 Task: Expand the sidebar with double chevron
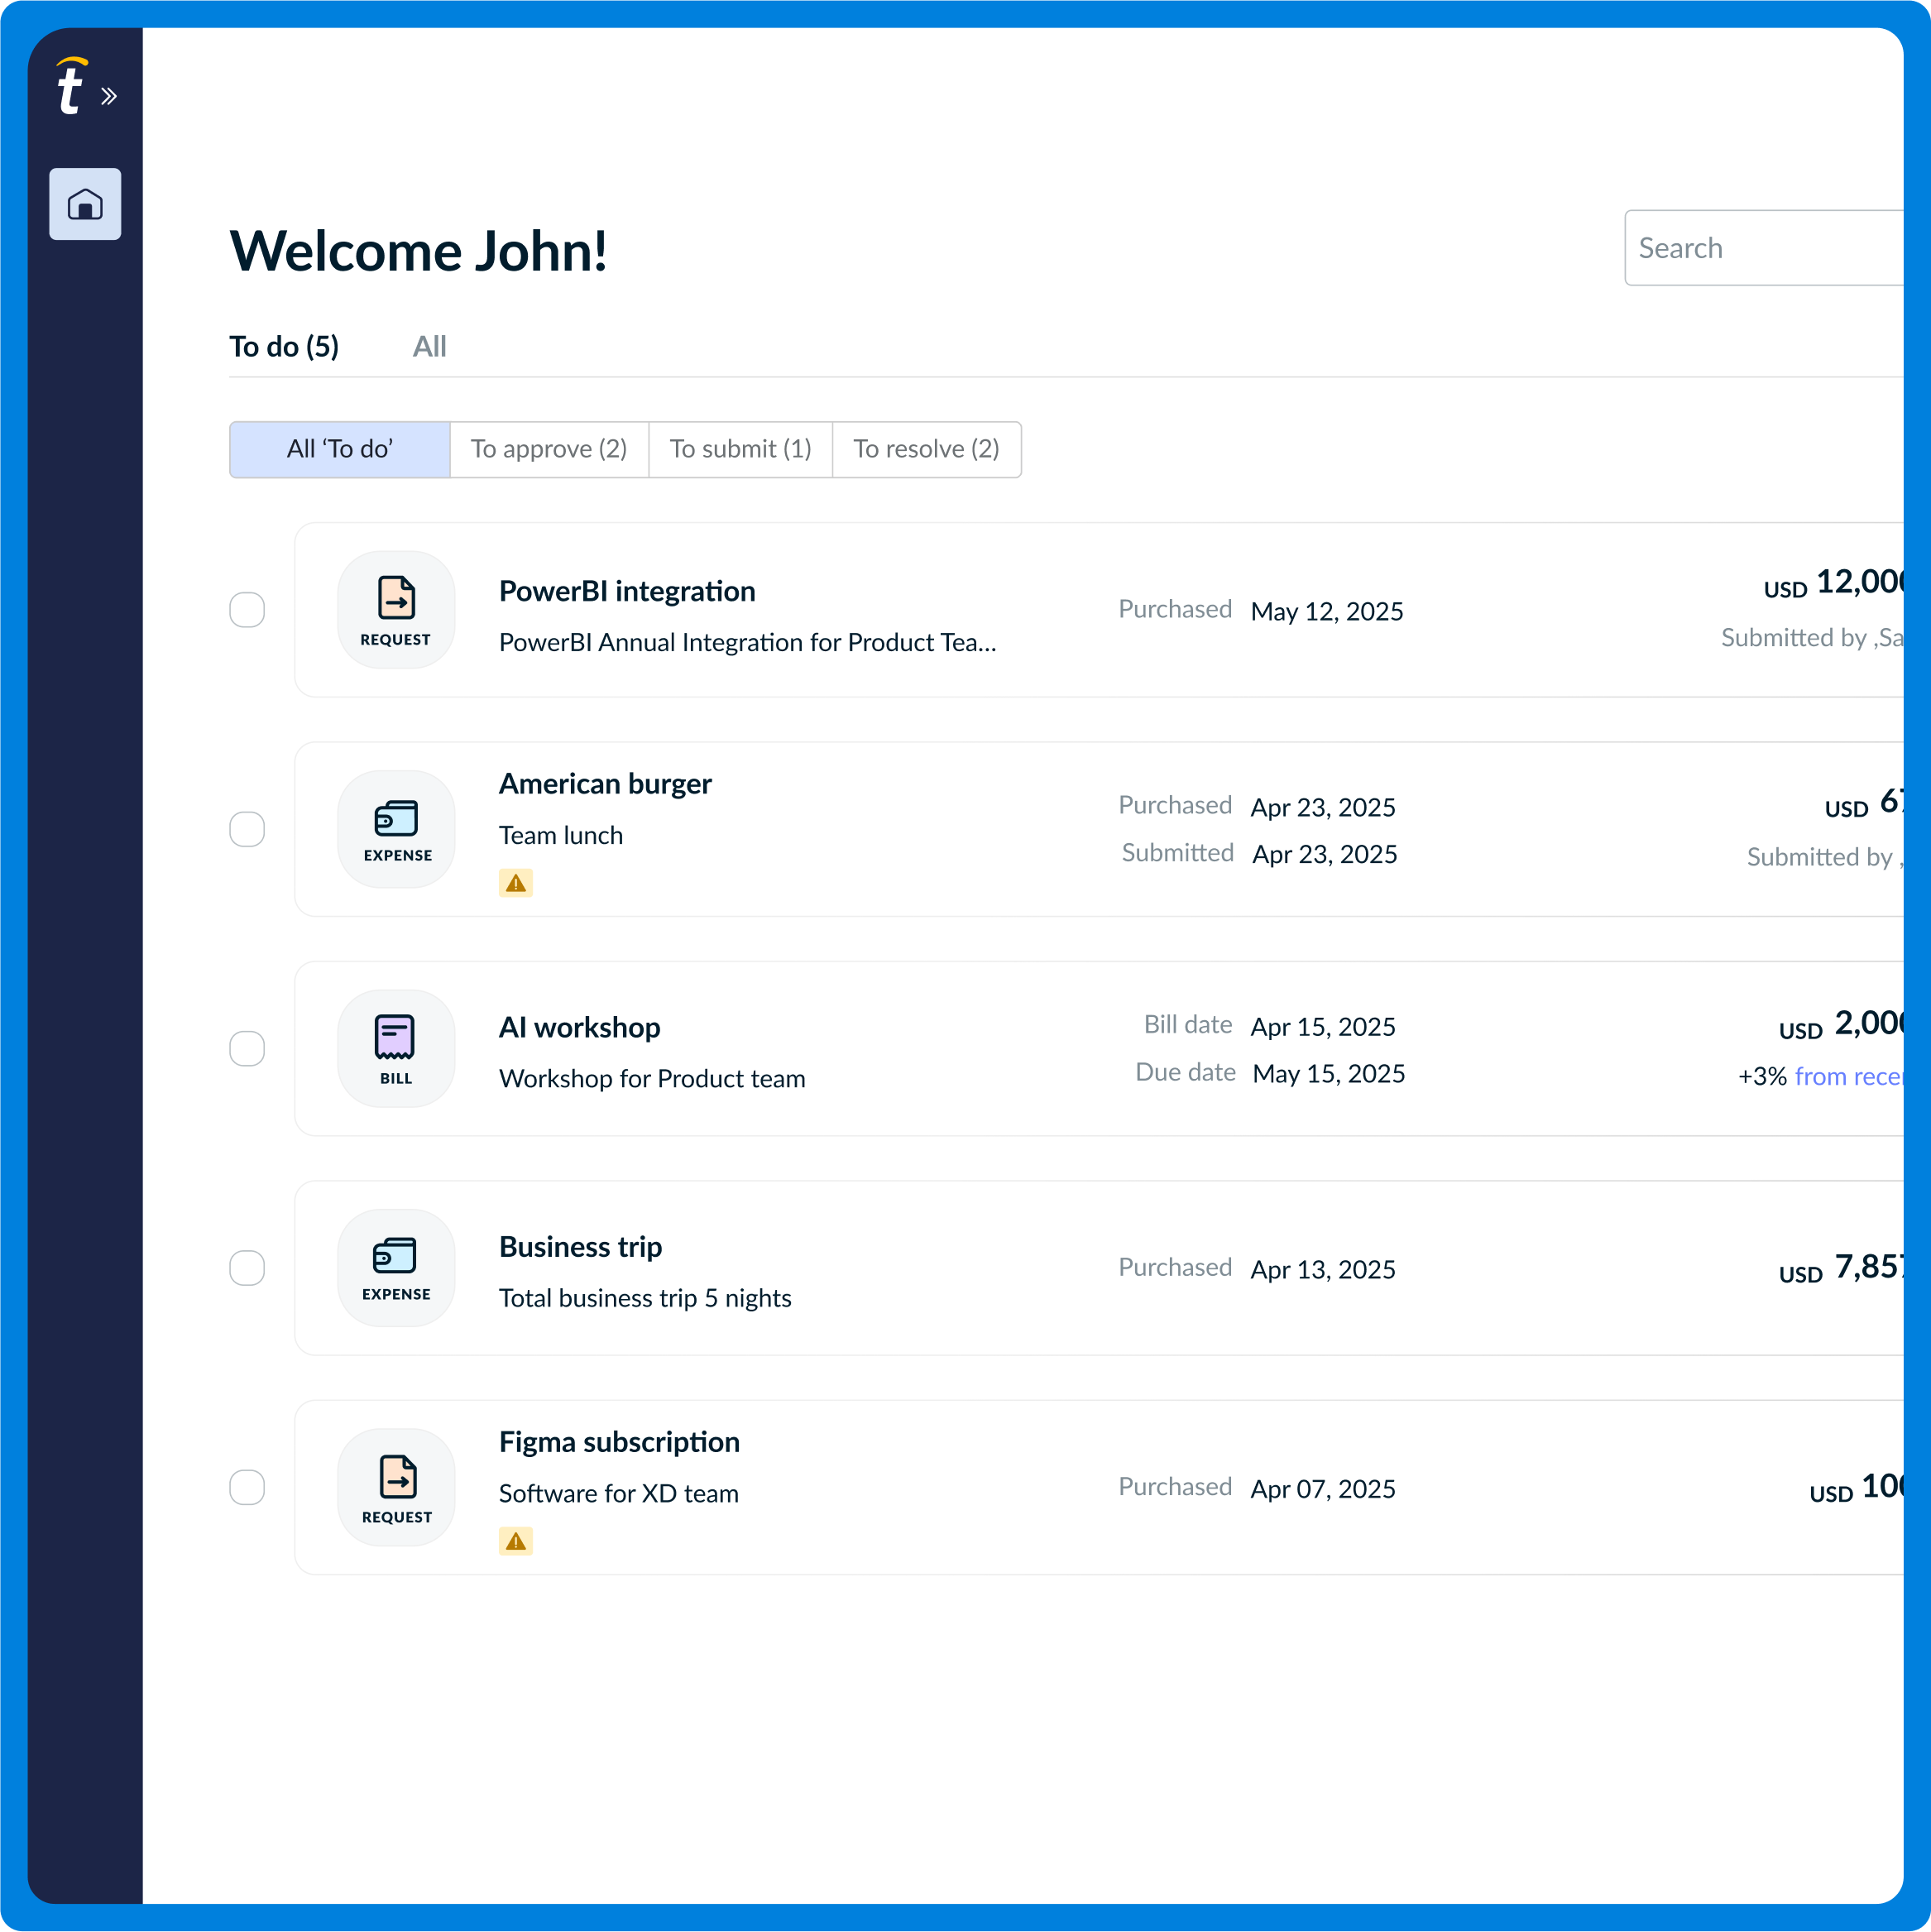point(109,96)
